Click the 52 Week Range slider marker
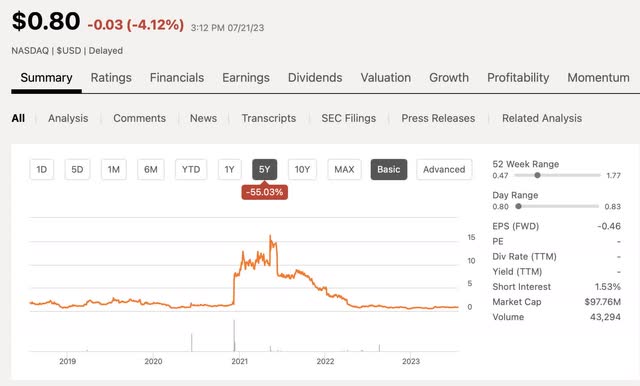This screenshot has height=386, width=640. (x=538, y=175)
